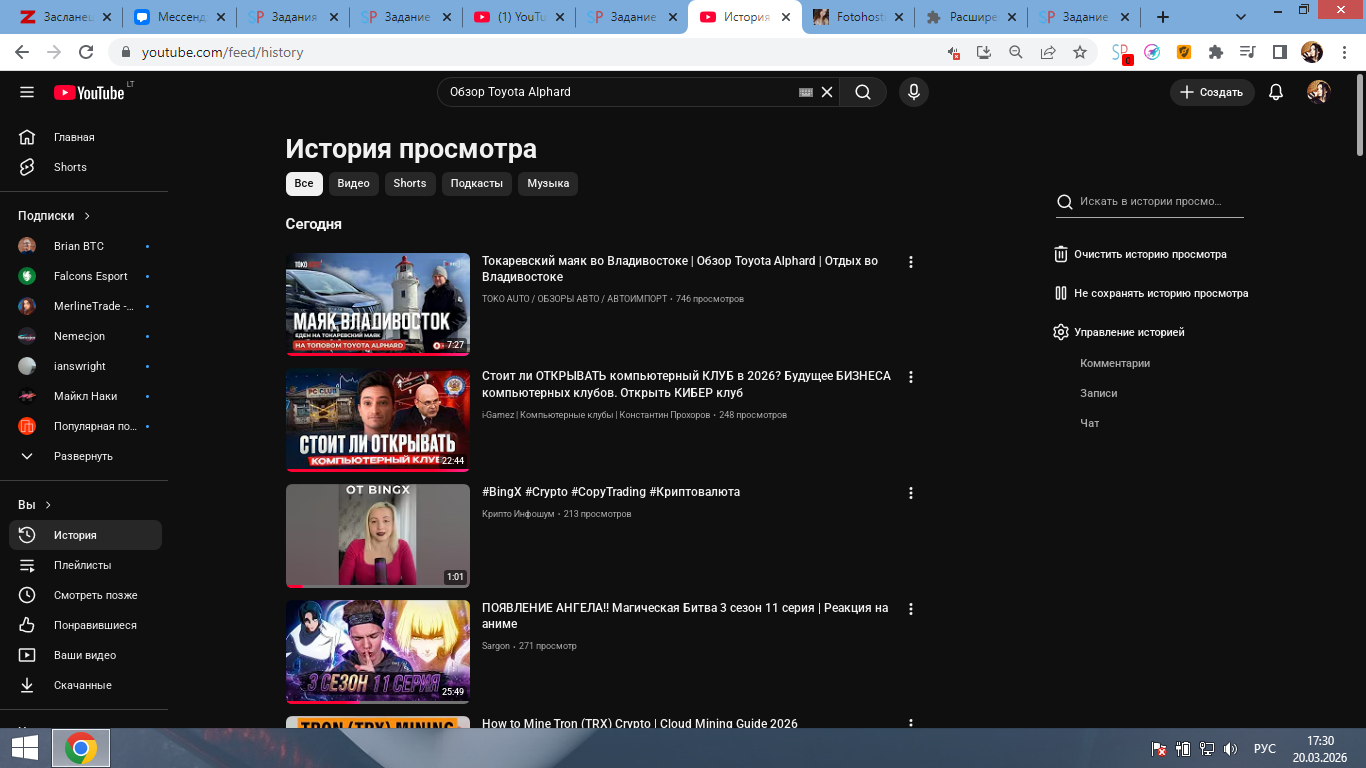Image resolution: width=1366 pixels, height=768 pixels.
Task: Open Майкл Наки subscription channel
Action: click(85, 396)
